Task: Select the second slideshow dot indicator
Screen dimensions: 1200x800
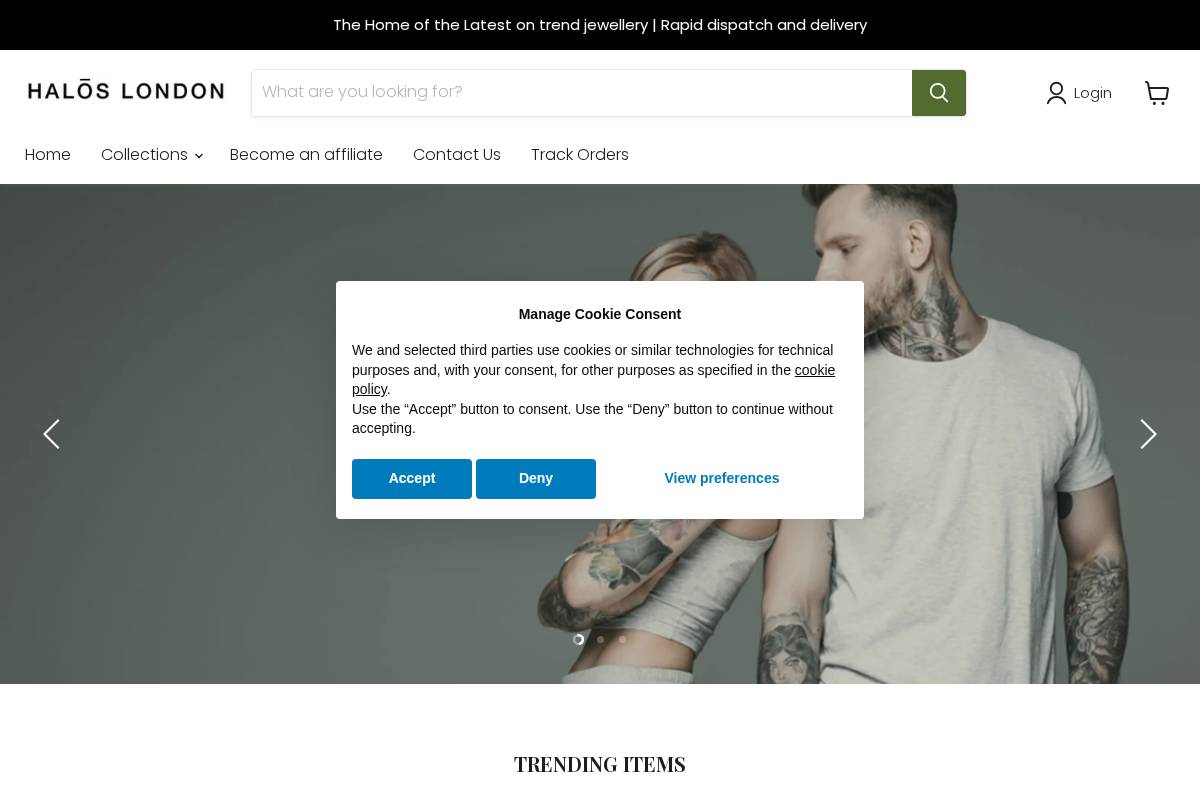Action: (x=600, y=639)
